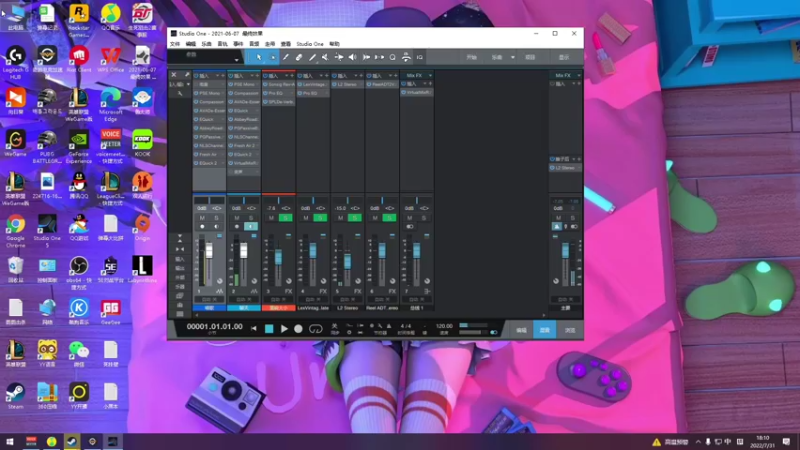This screenshot has height=450, width=800.
Task: Click the Record button in transport
Action: coord(298,329)
